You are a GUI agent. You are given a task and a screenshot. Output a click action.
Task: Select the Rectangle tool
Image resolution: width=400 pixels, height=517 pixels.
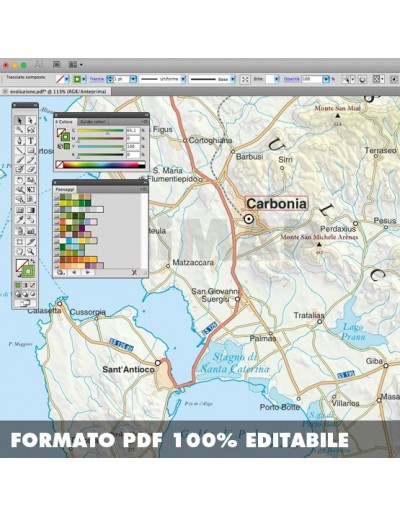coord(31,150)
